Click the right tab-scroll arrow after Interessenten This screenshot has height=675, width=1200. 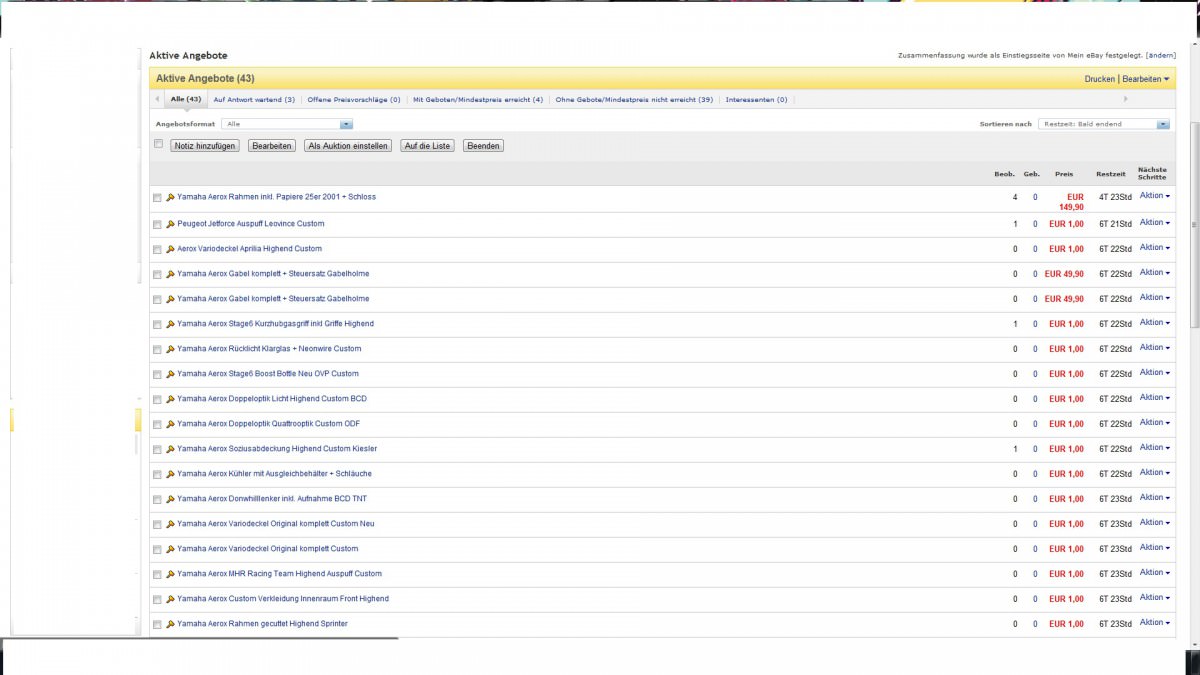(x=1126, y=100)
